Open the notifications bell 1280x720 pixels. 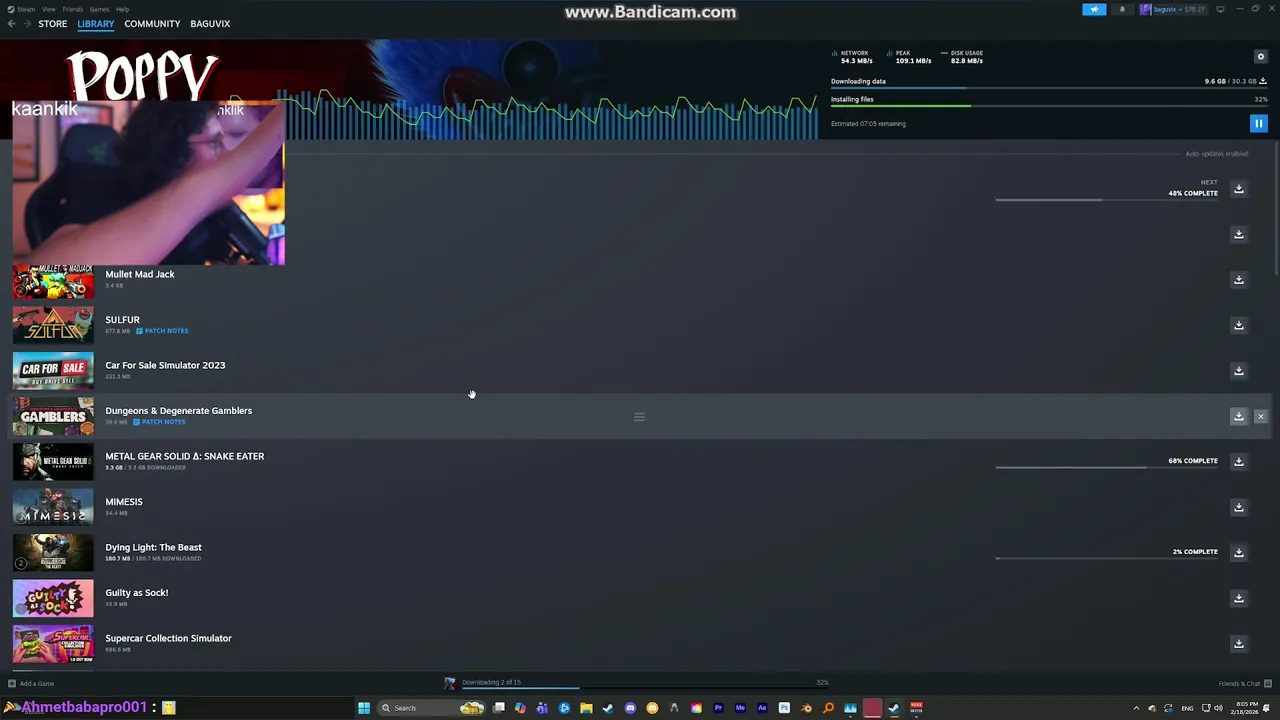(1121, 9)
